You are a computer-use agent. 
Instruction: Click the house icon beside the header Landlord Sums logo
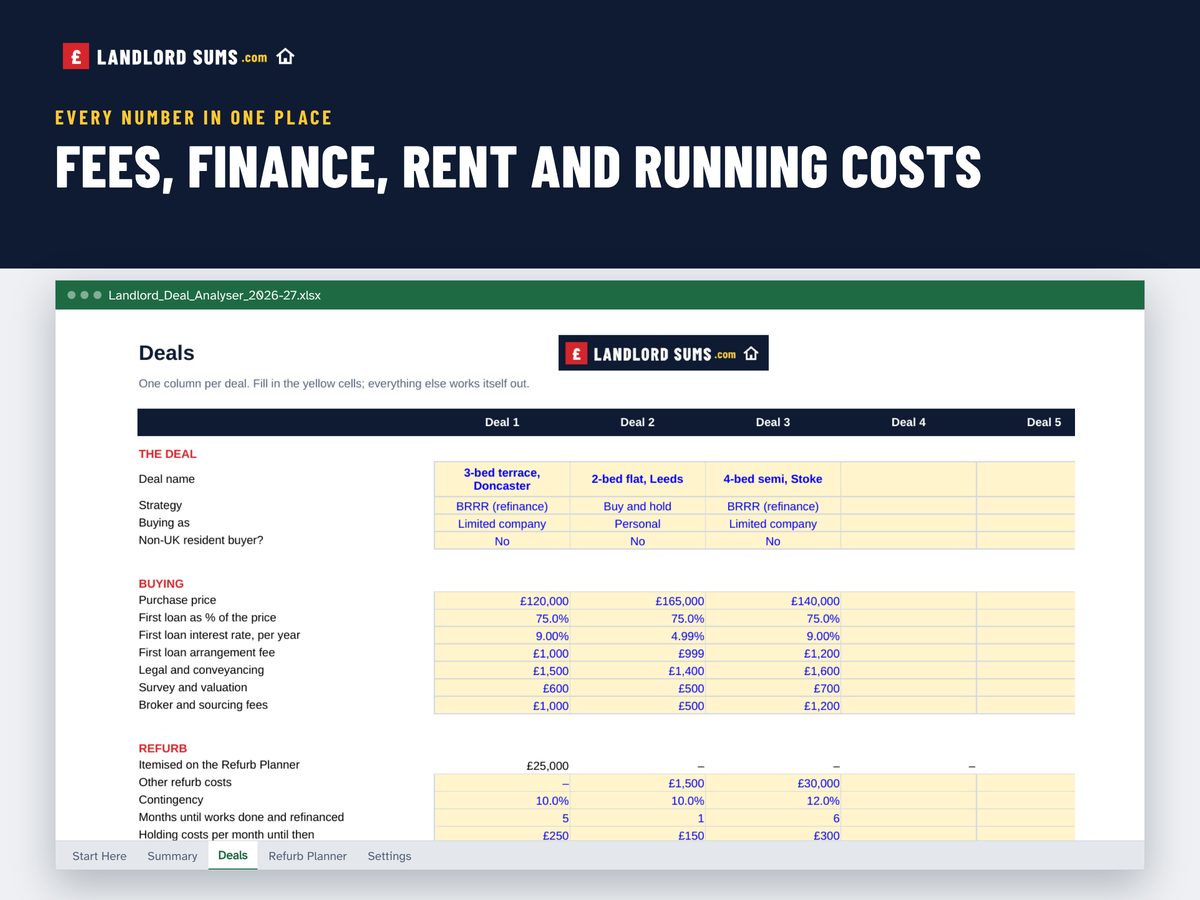(285, 57)
